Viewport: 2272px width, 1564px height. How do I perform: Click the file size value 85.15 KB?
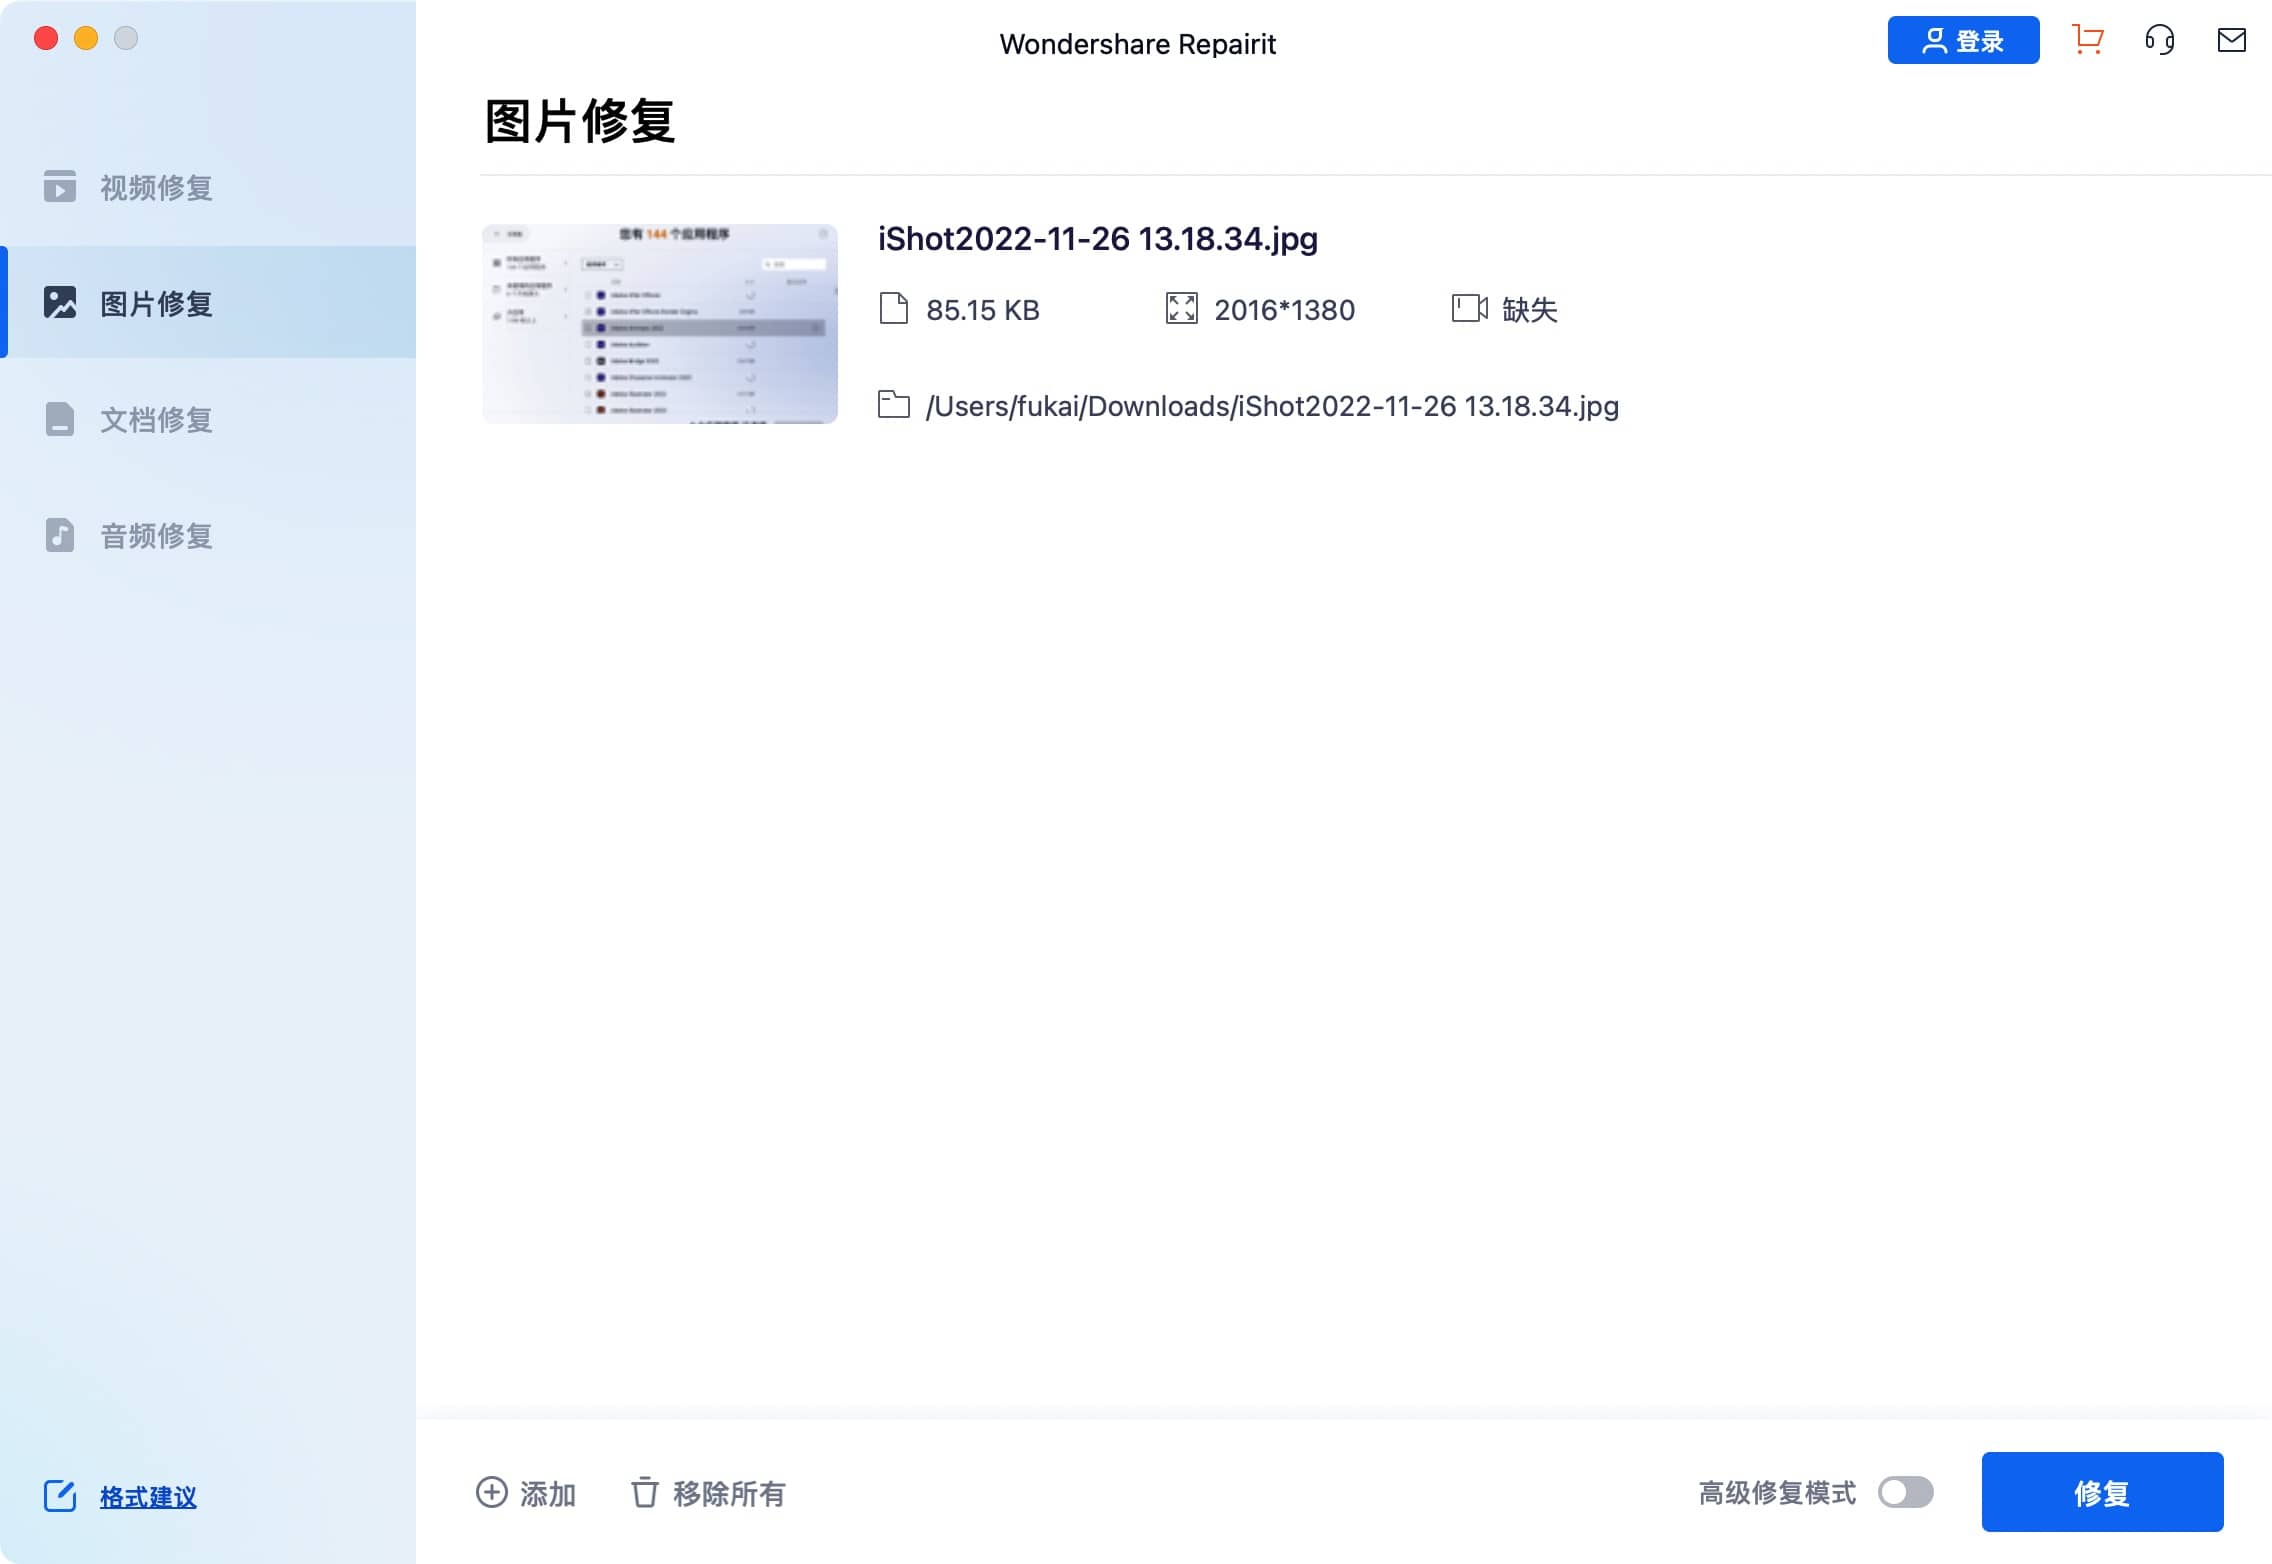(x=983, y=310)
